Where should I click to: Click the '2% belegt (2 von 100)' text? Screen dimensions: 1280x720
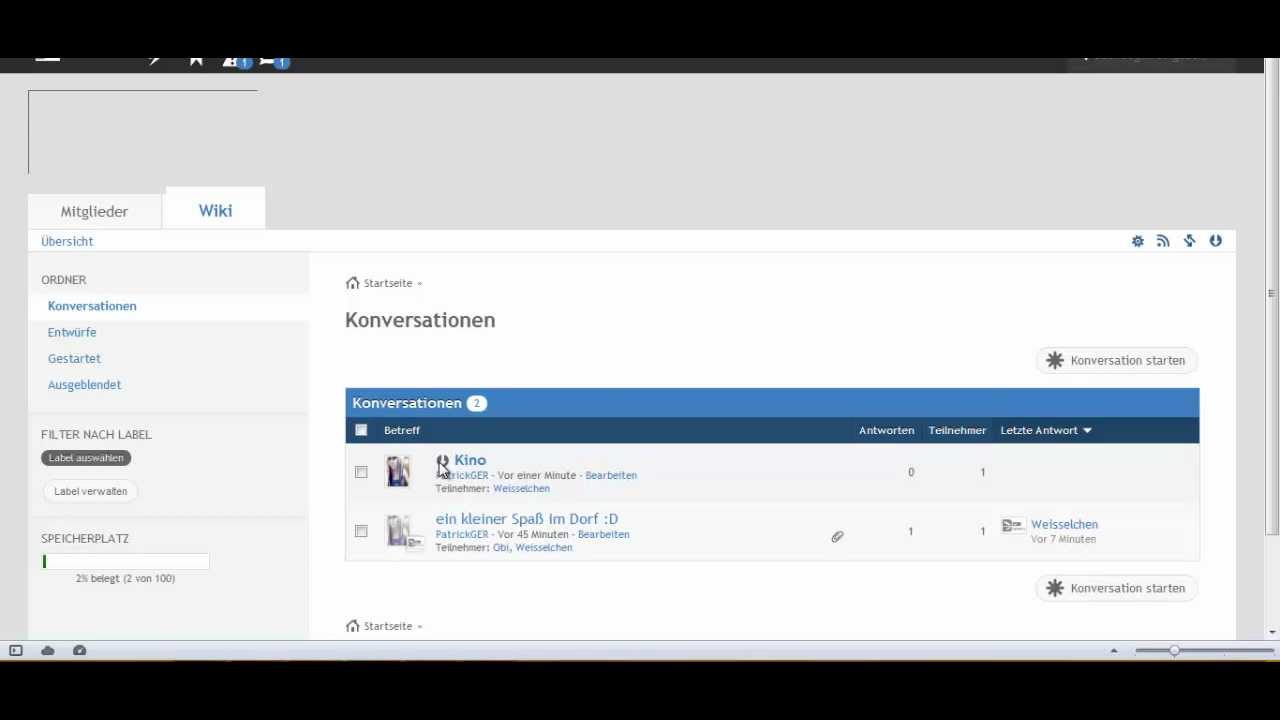(x=125, y=578)
